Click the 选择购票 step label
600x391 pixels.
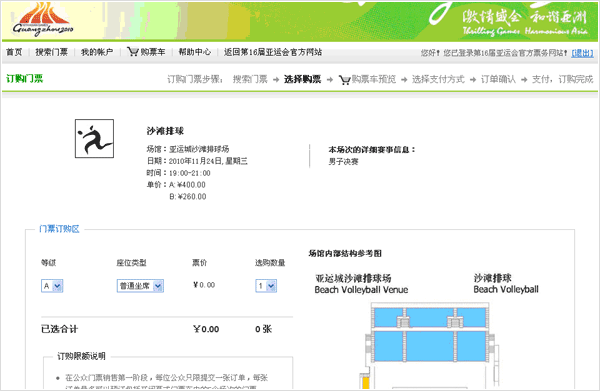tap(302, 79)
